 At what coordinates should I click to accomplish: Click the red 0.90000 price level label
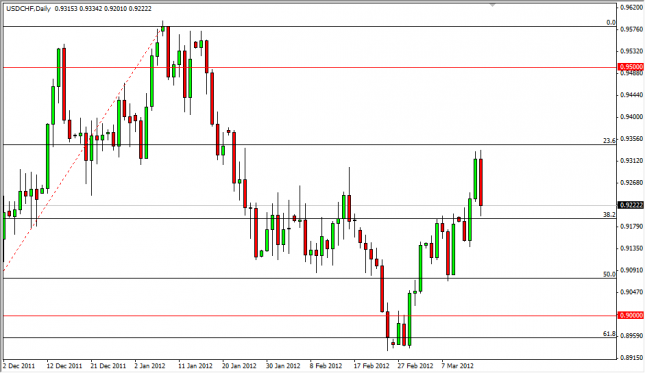coord(631,315)
